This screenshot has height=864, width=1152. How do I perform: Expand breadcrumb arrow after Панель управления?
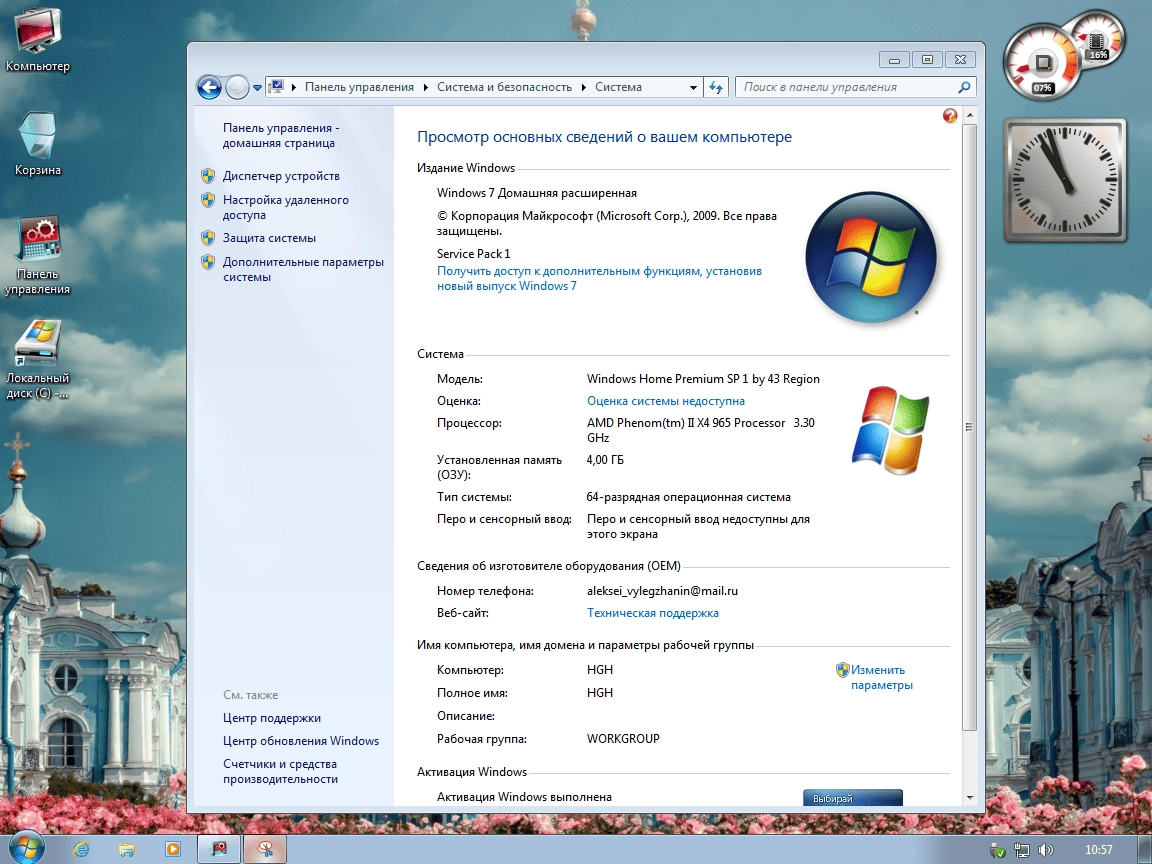pos(425,87)
